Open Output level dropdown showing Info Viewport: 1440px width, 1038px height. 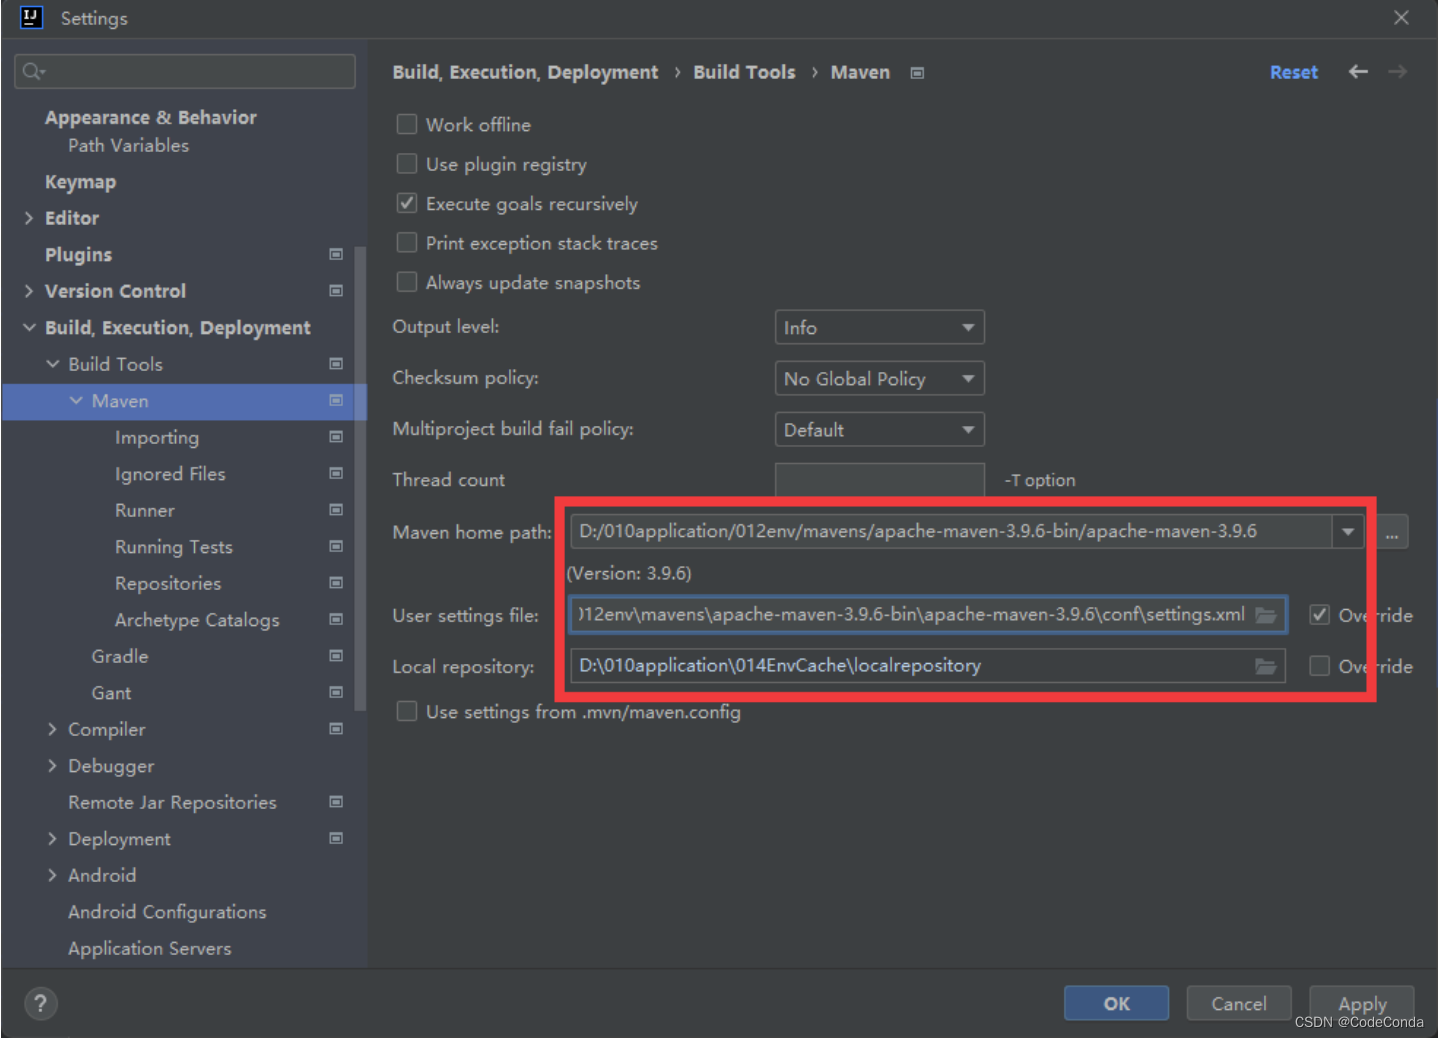pos(879,327)
